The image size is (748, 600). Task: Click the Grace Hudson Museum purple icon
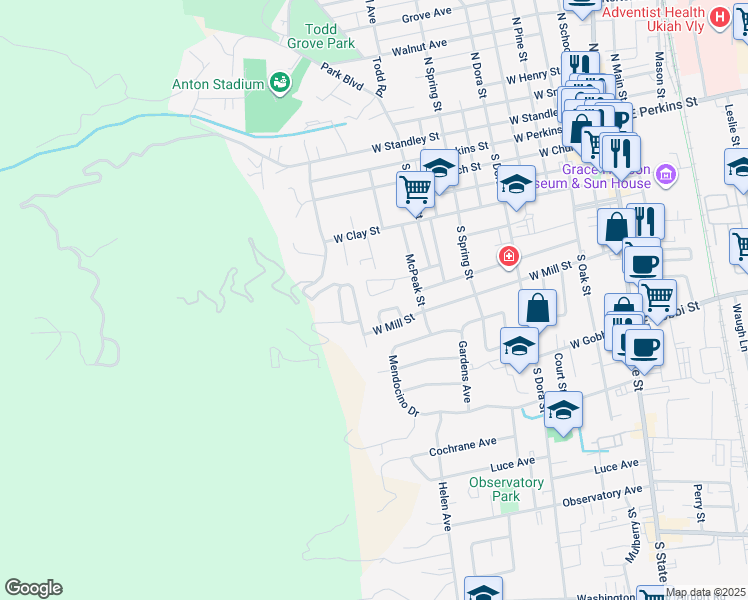coord(666,175)
